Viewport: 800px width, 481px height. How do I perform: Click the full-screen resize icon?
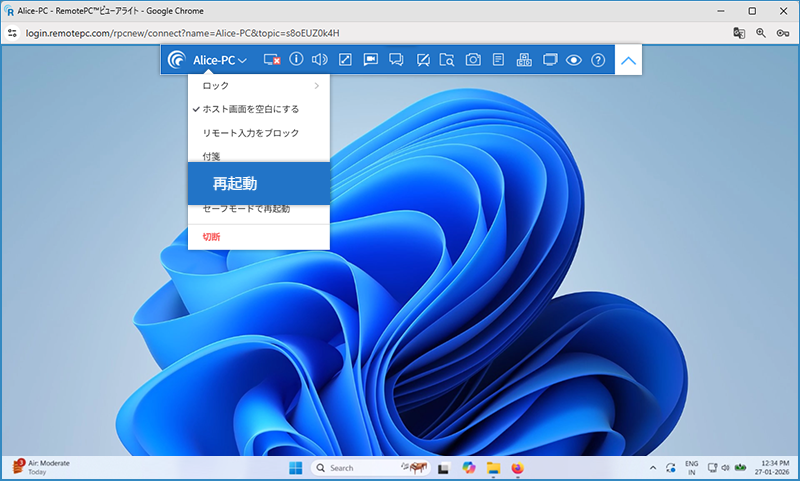pos(345,60)
